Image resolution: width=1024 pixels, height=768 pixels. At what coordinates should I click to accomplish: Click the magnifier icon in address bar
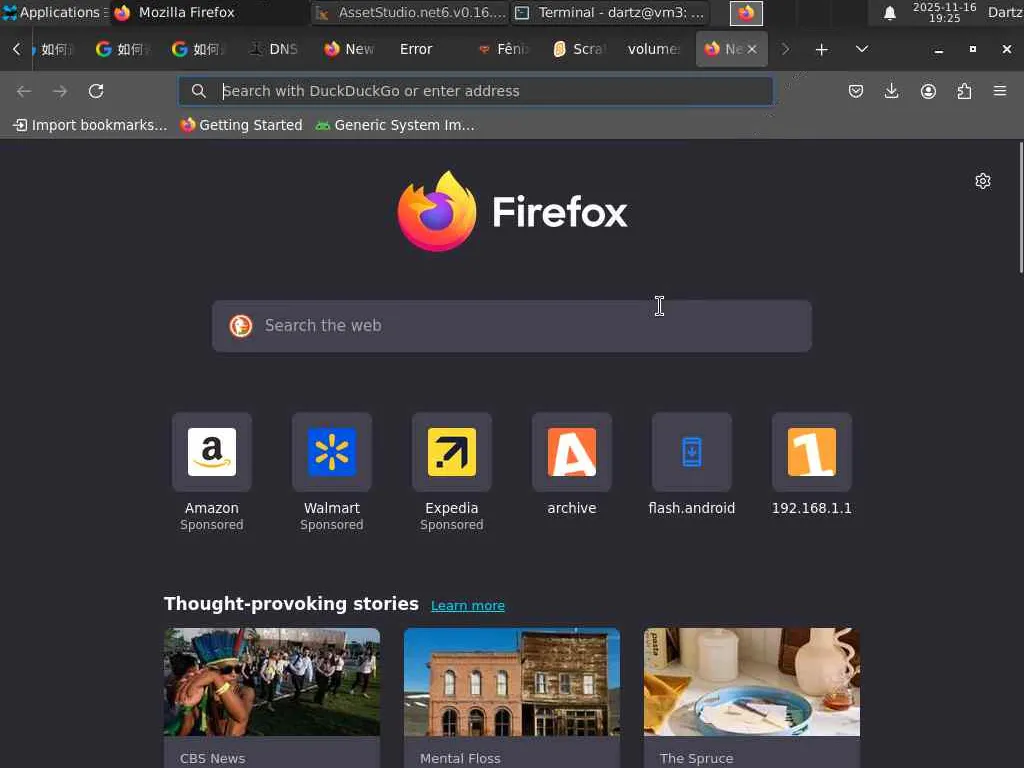(x=199, y=91)
